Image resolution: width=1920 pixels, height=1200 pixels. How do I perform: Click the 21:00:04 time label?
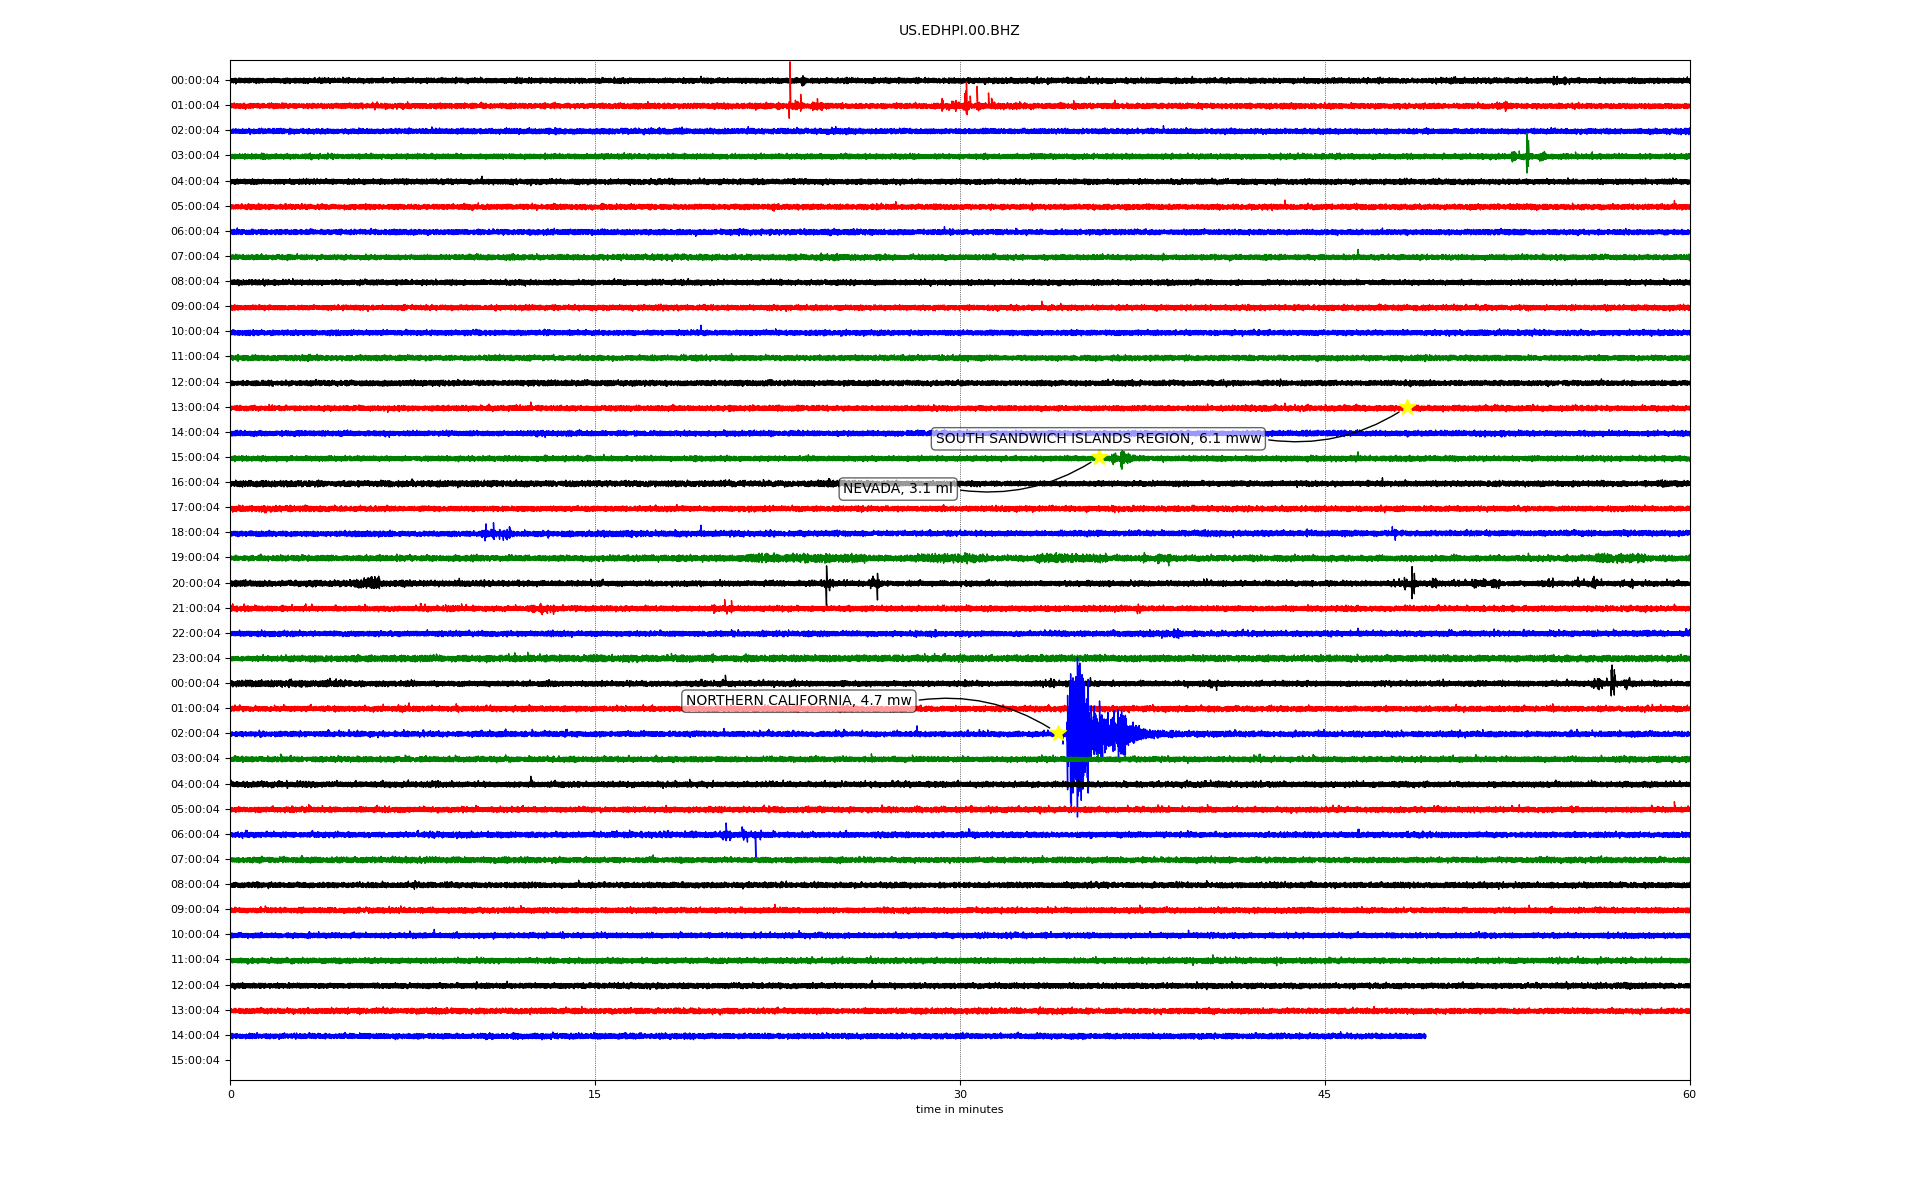tap(195, 609)
